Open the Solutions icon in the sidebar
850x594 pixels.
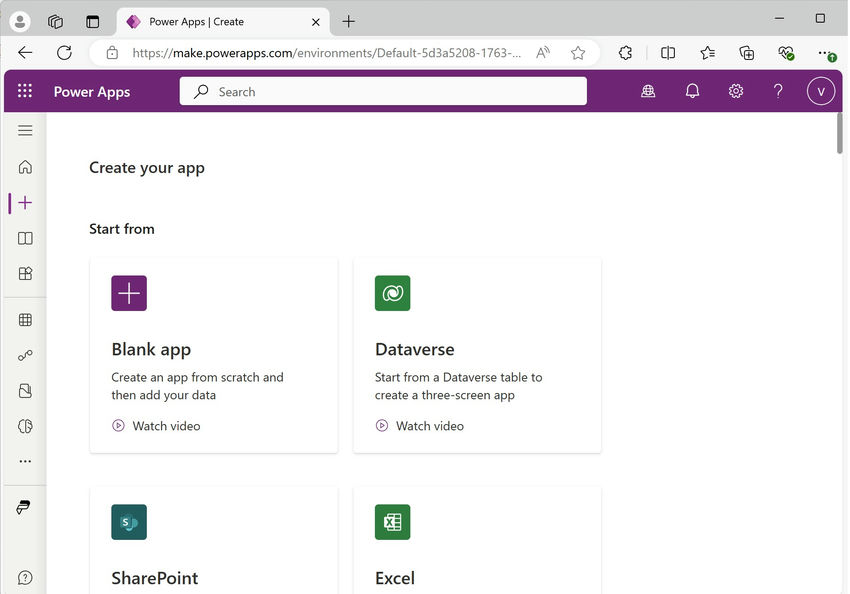[x=25, y=390]
